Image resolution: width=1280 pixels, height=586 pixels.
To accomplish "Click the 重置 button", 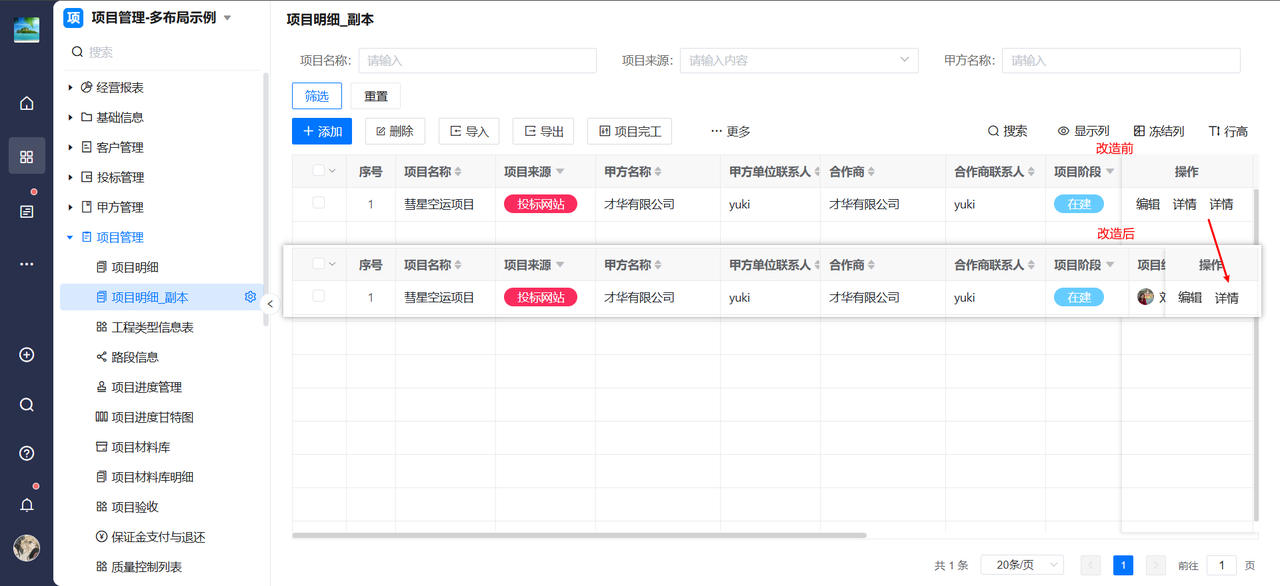I will pyautogui.click(x=376, y=96).
